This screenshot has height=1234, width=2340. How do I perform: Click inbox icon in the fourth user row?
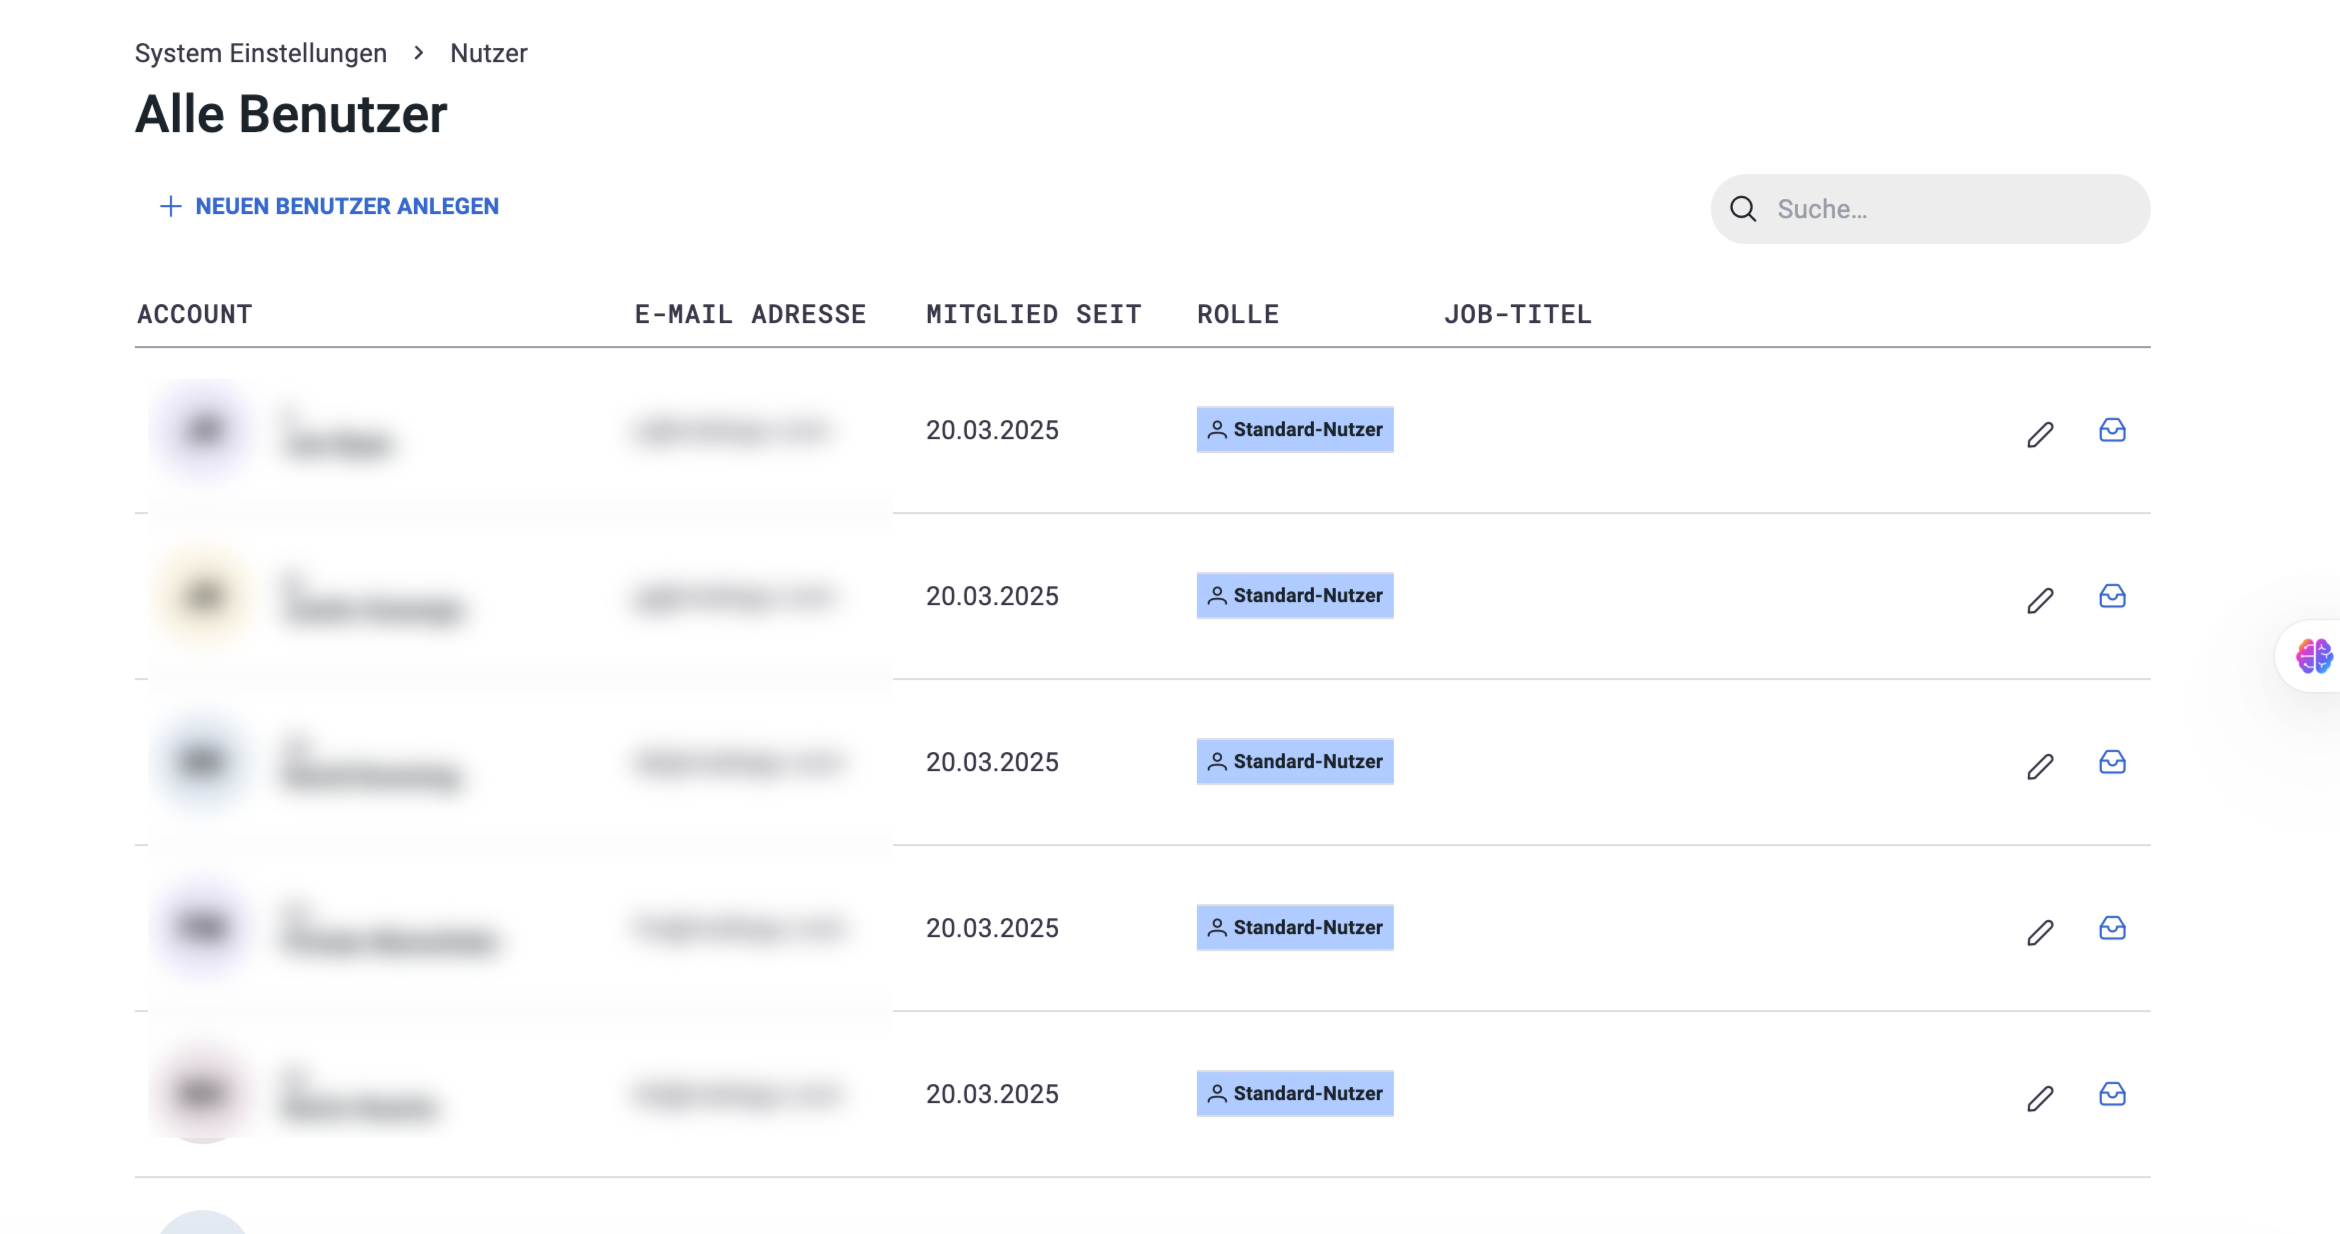tap(2112, 928)
